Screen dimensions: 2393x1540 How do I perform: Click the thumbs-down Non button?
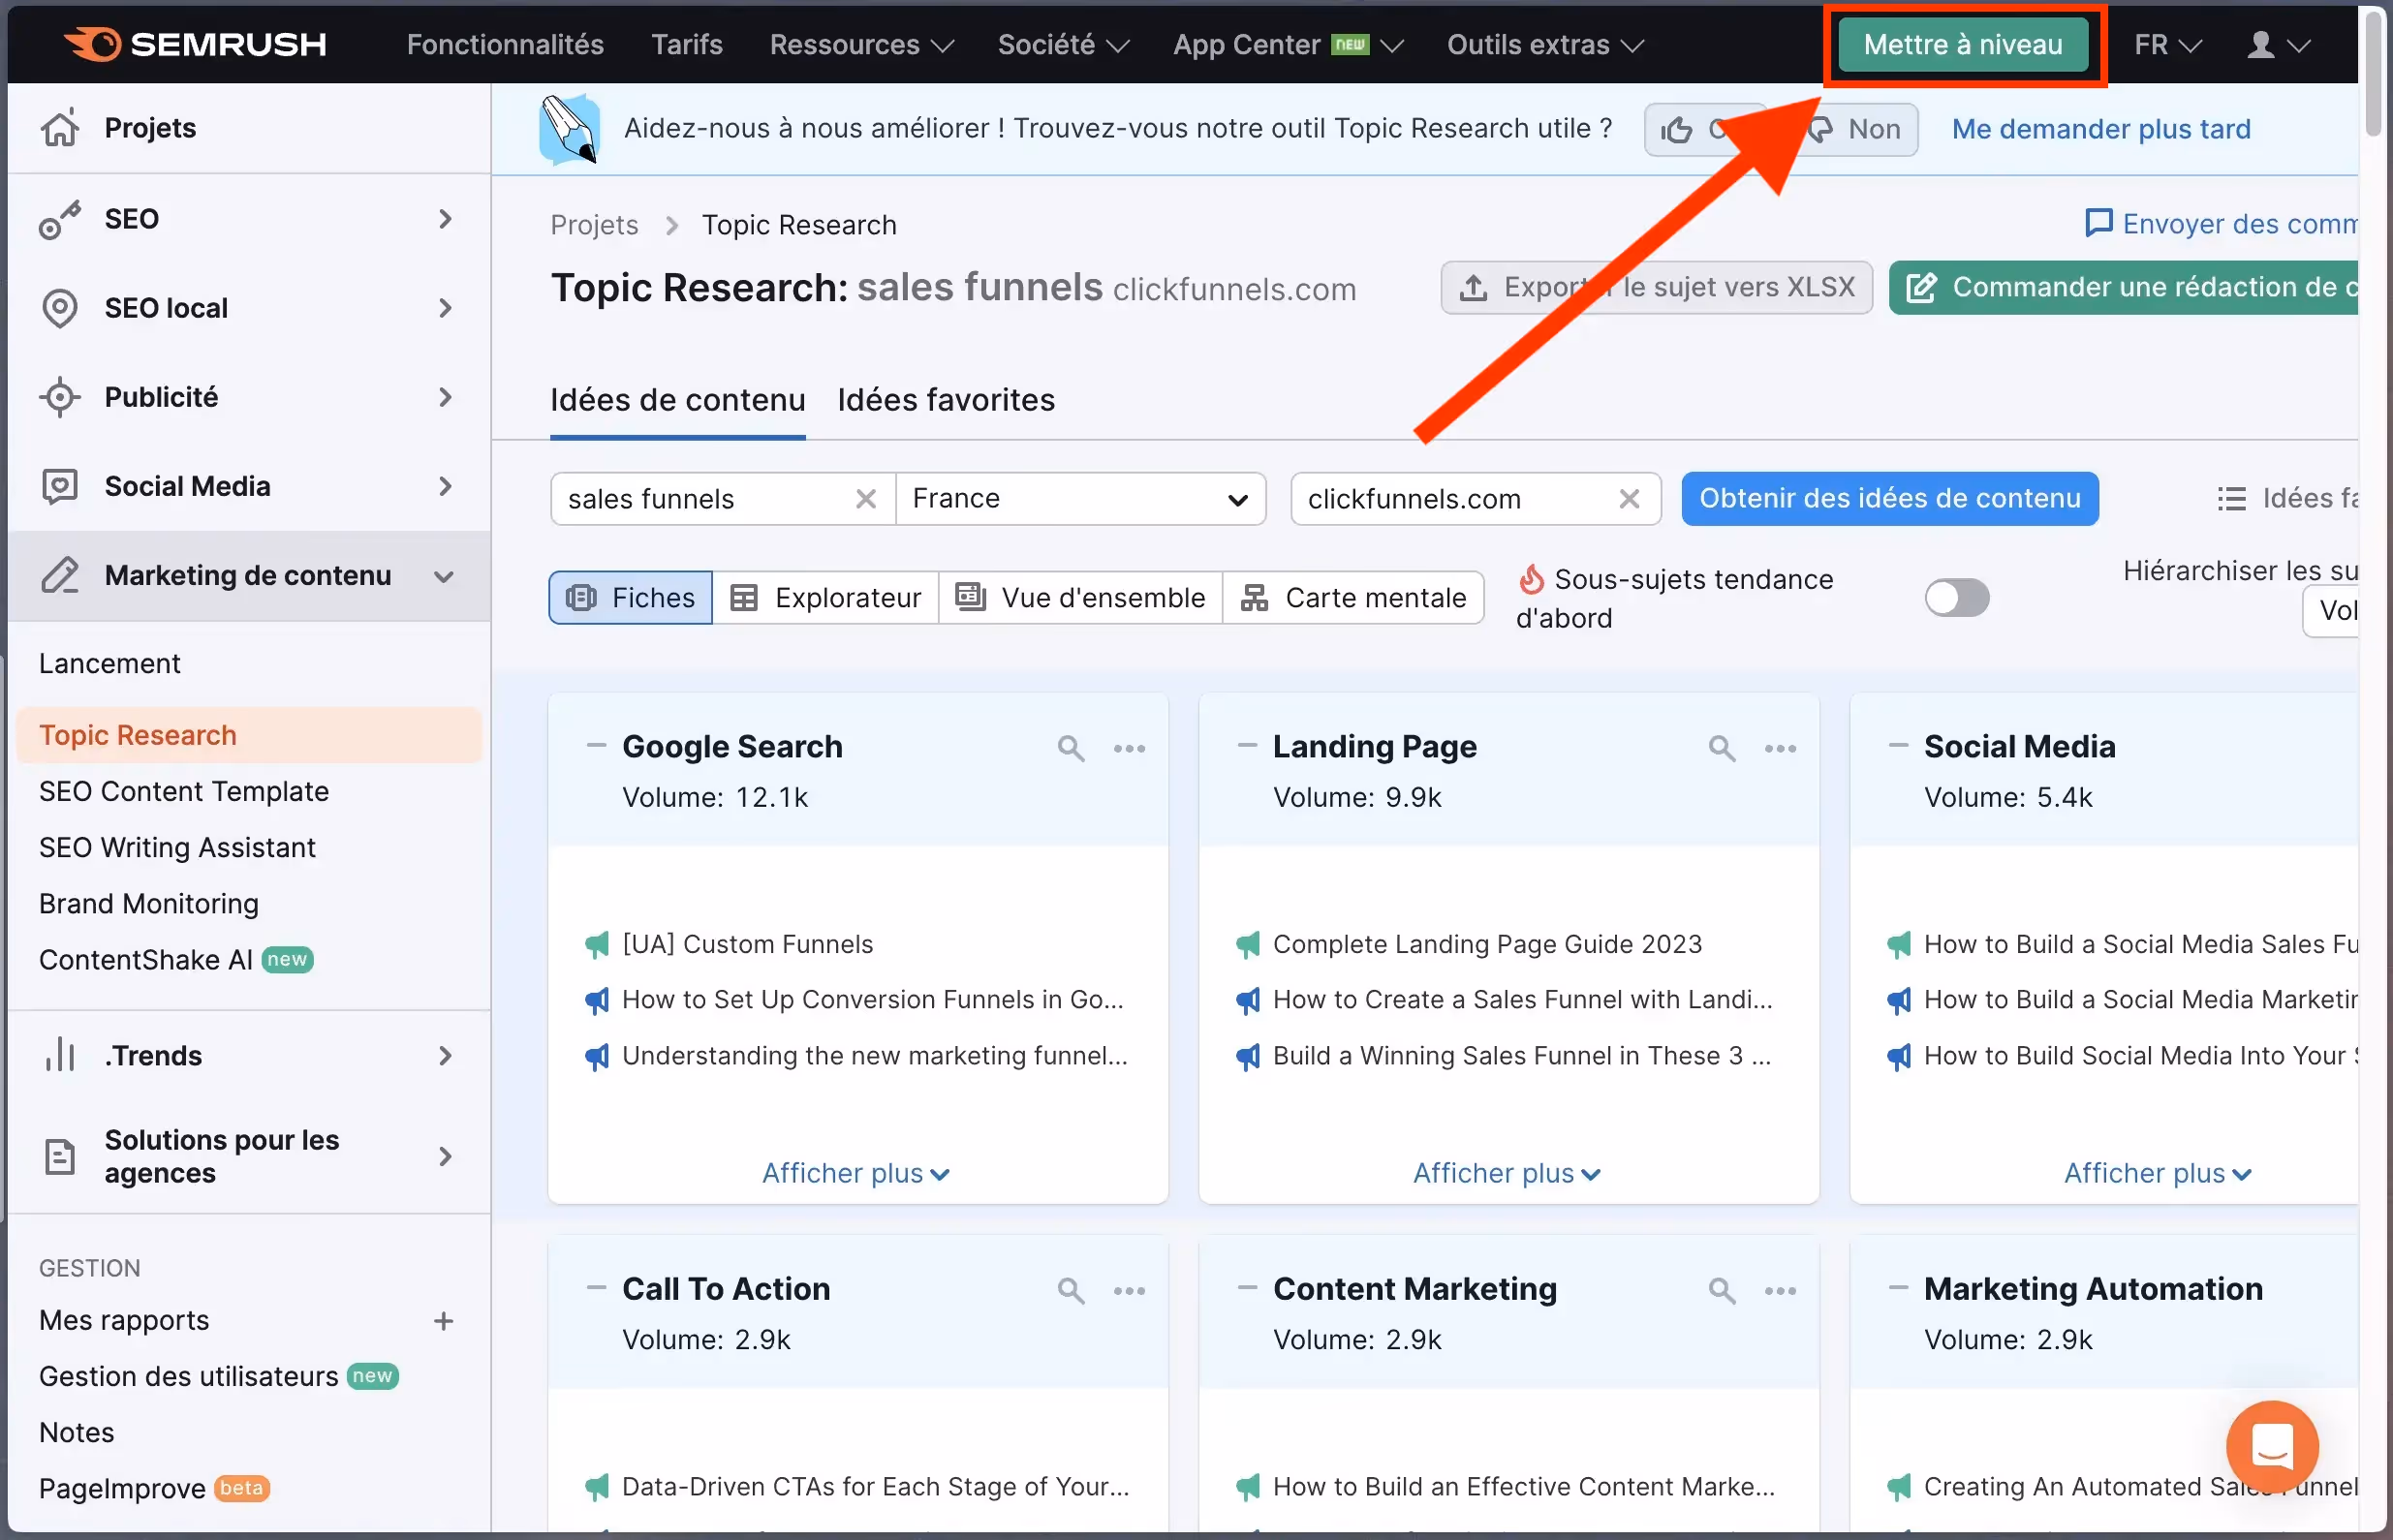pos(1860,129)
